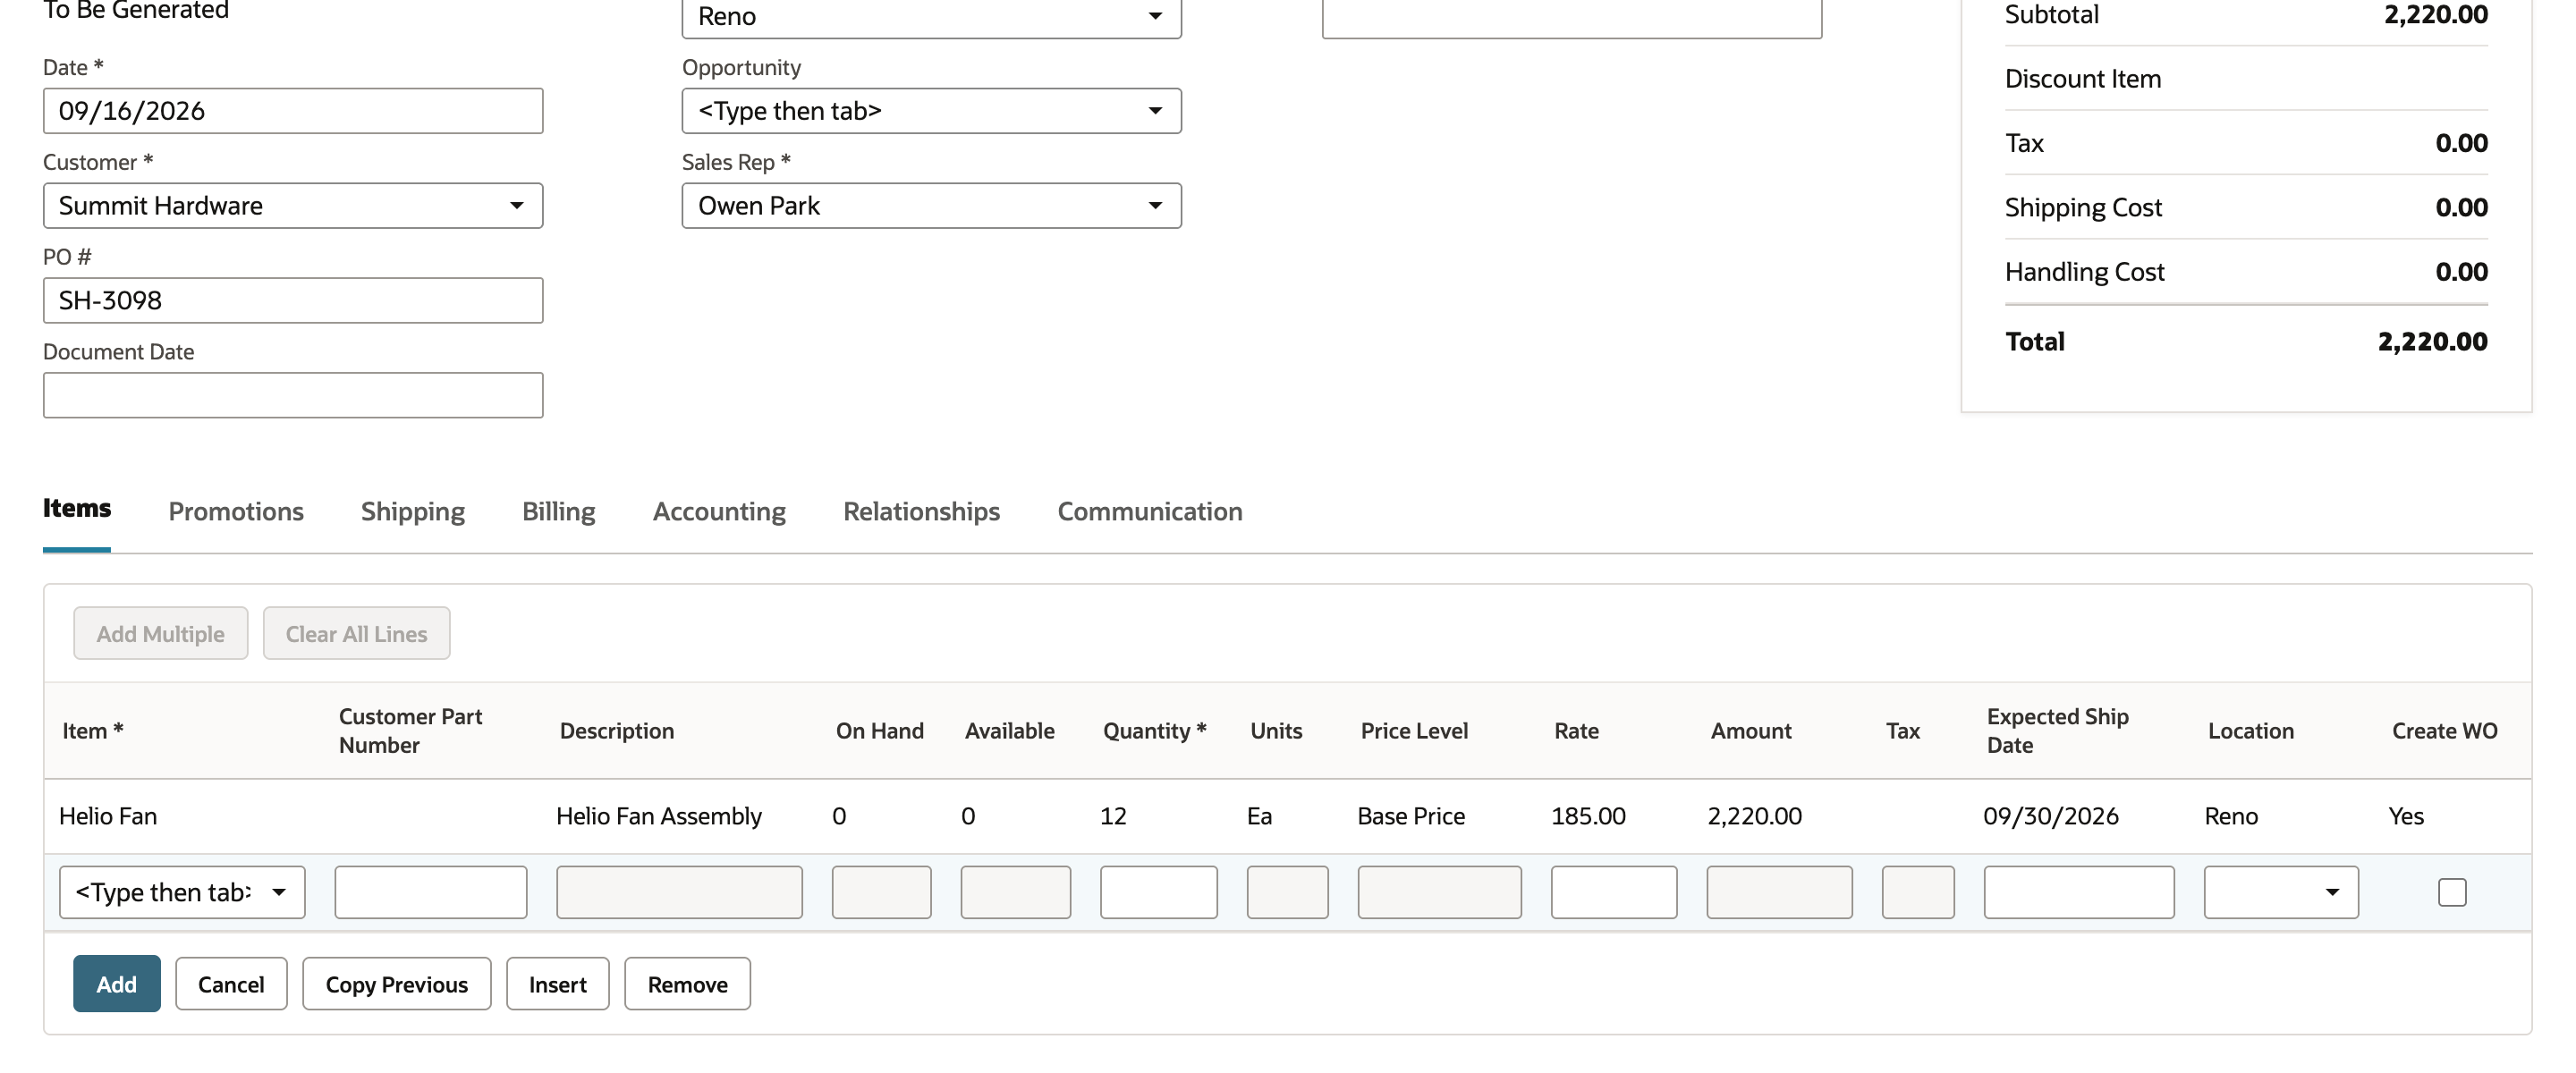Click the Remove button

(687, 983)
